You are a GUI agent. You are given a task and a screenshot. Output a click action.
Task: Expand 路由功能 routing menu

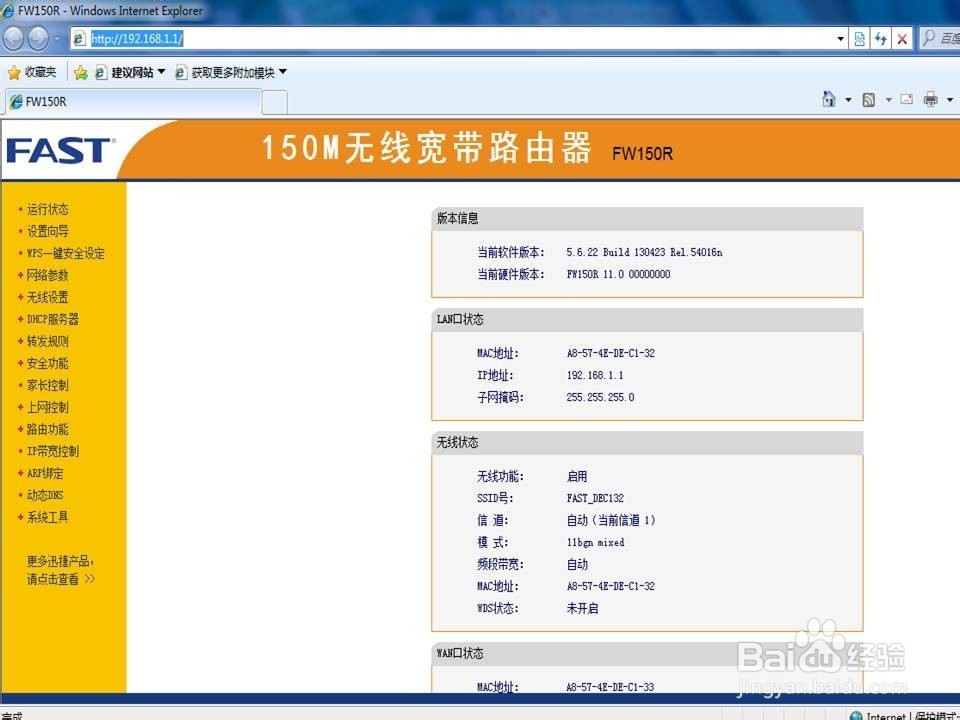pos(47,430)
